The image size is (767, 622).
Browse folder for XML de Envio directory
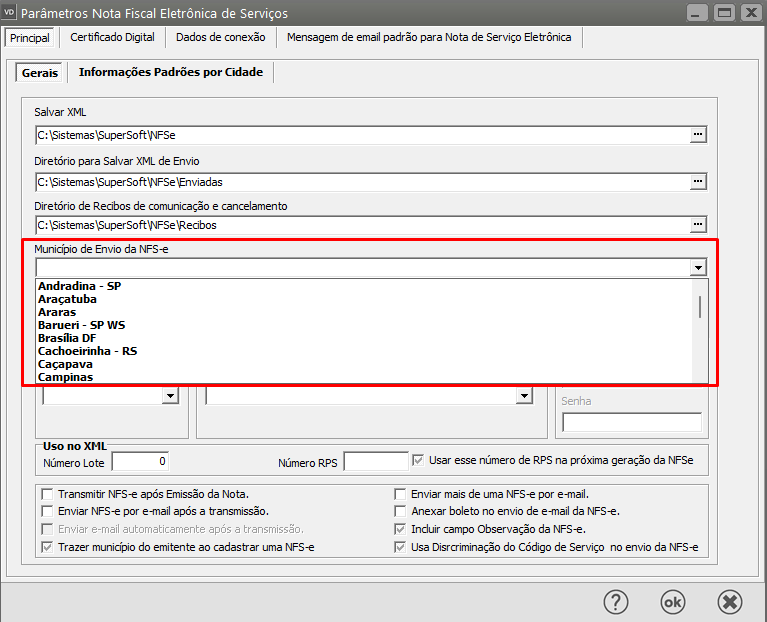coord(698,181)
